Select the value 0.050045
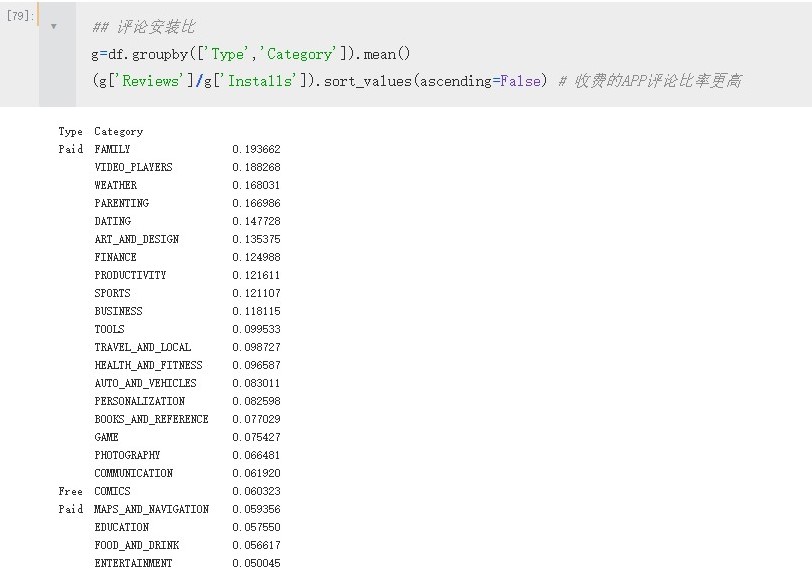This screenshot has height=573, width=812. 256,563
